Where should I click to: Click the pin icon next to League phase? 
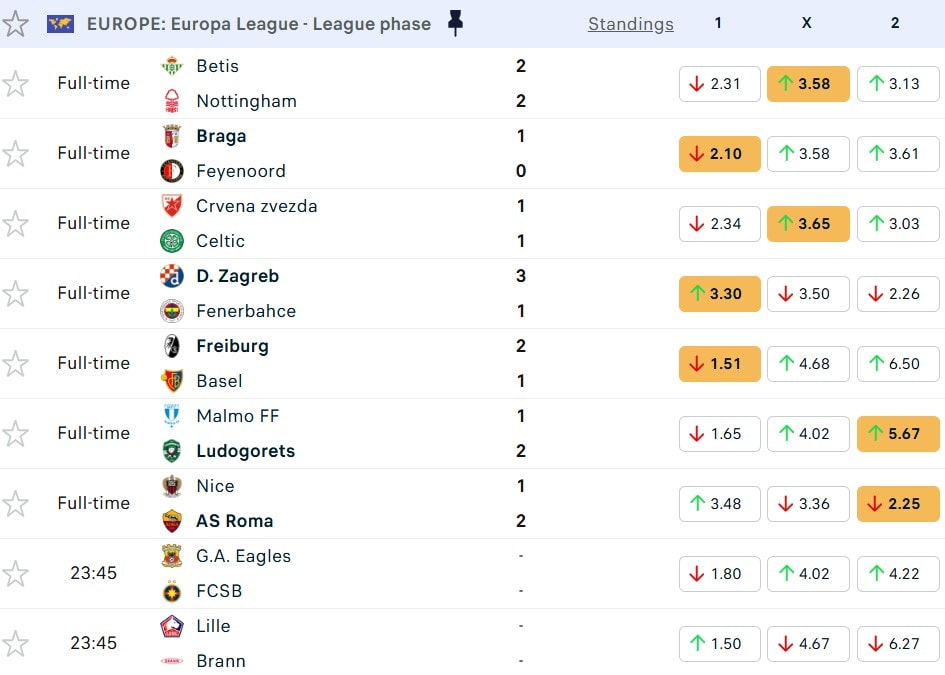[x=455, y=23]
